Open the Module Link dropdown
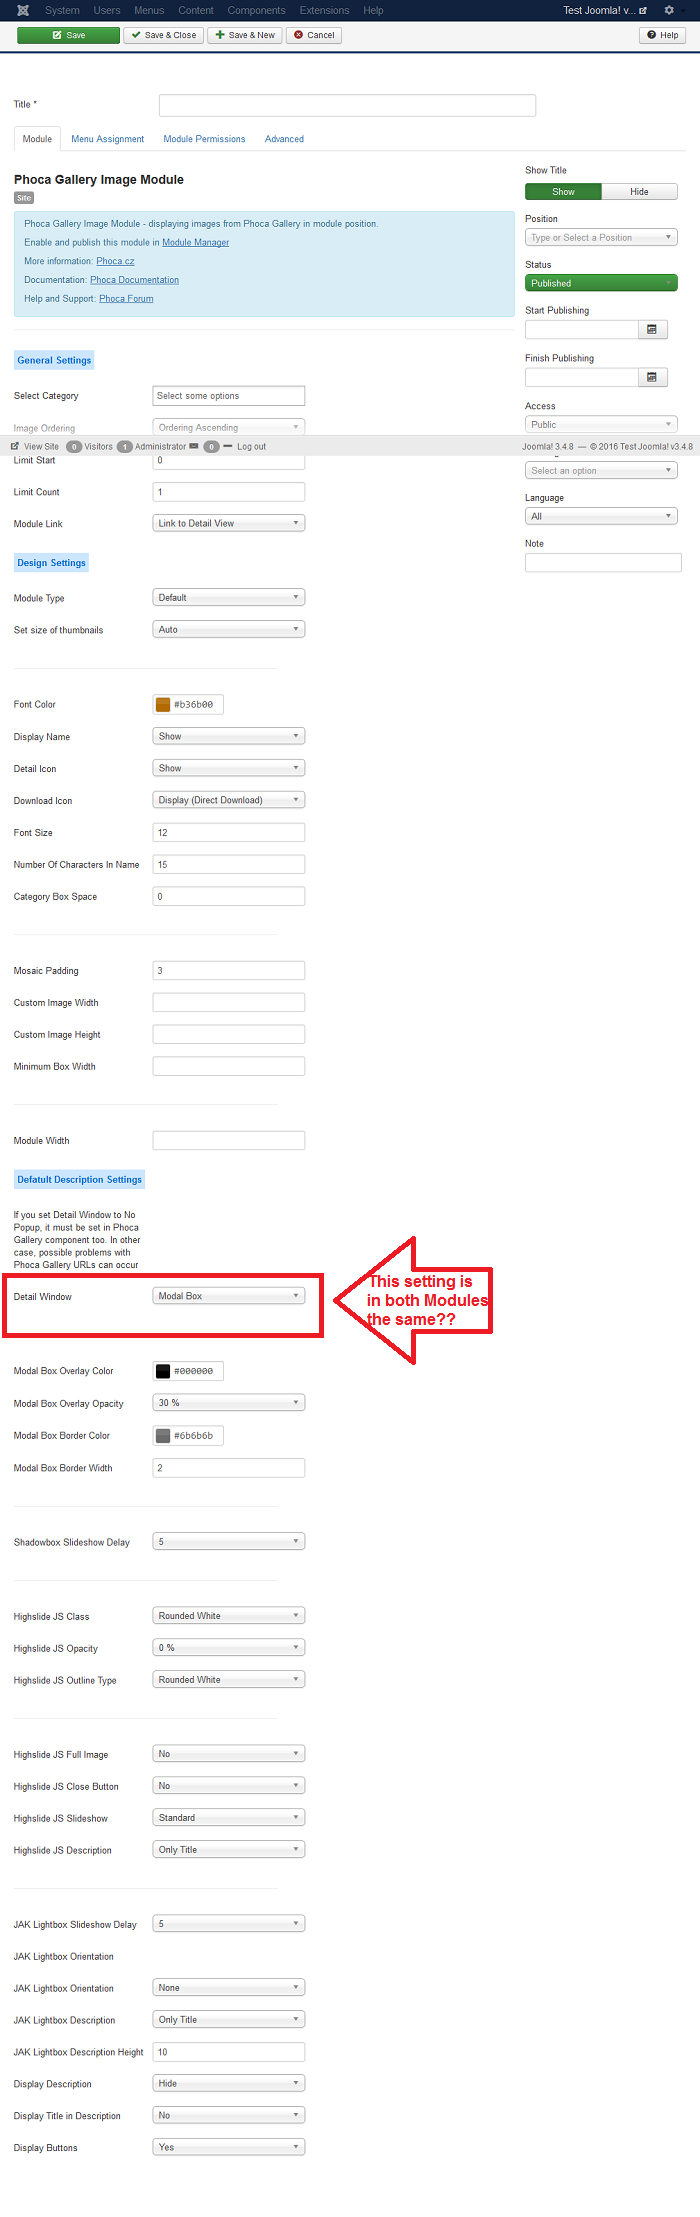The image size is (700, 2217). pyautogui.click(x=228, y=523)
